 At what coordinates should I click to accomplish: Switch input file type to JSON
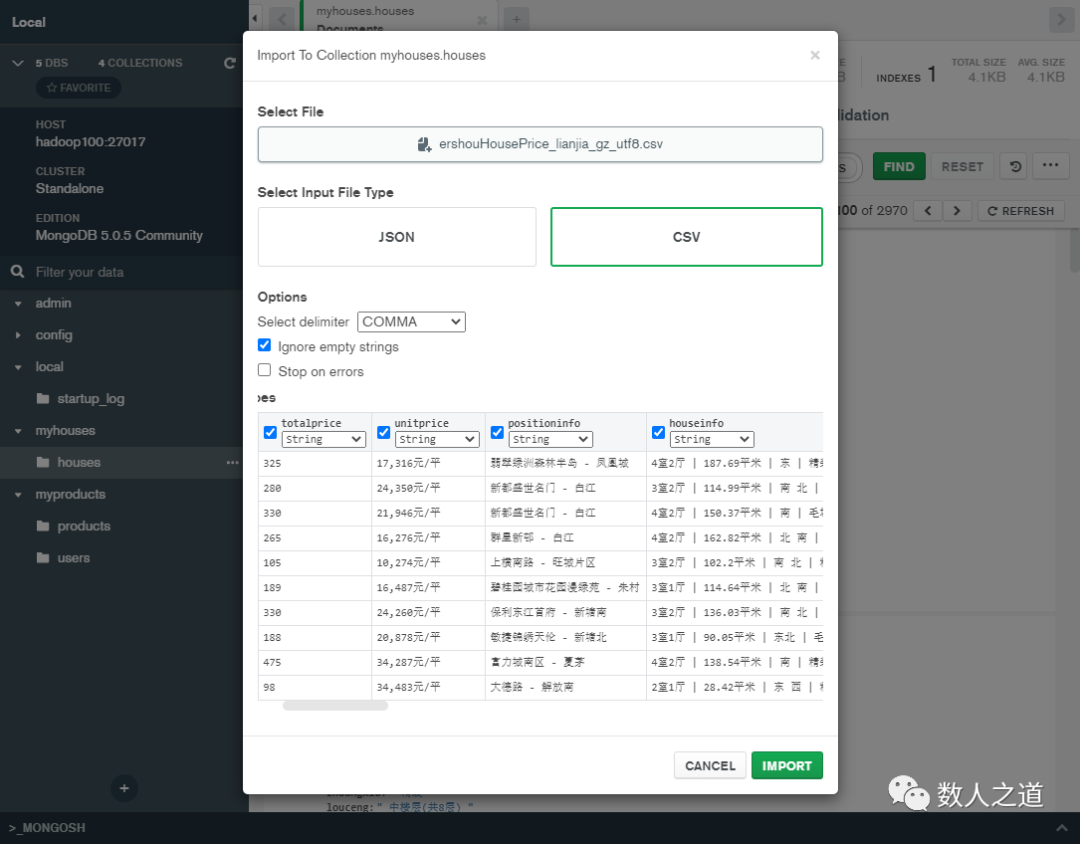coord(396,237)
